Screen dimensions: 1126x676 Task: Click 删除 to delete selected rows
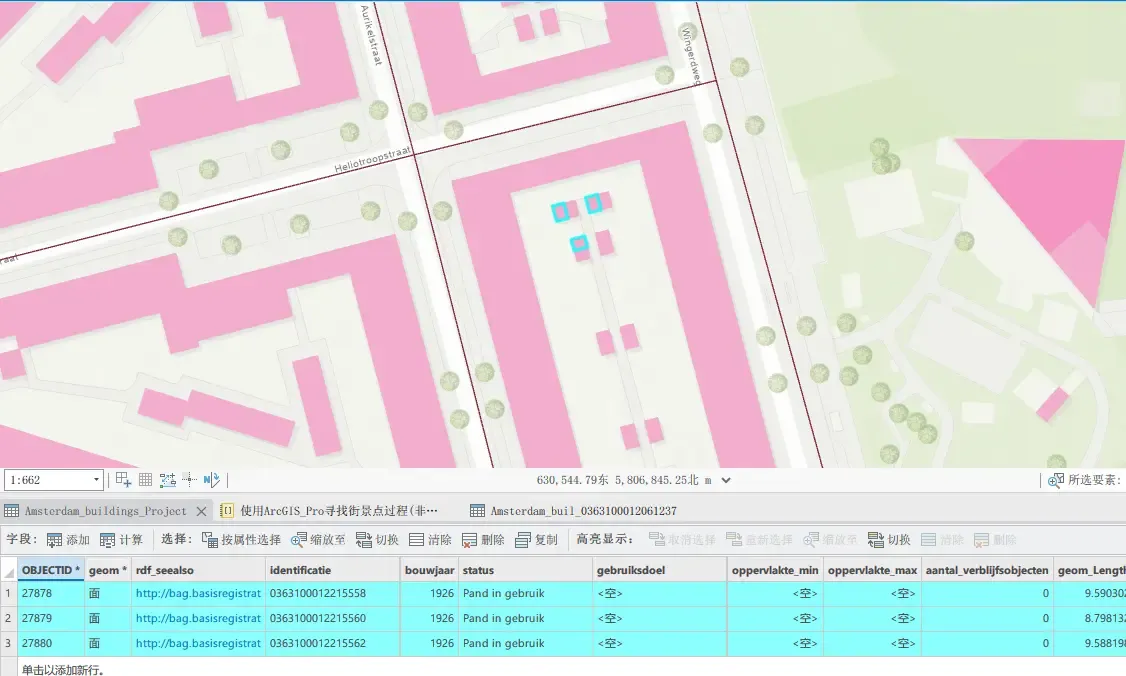coord(483,540)
